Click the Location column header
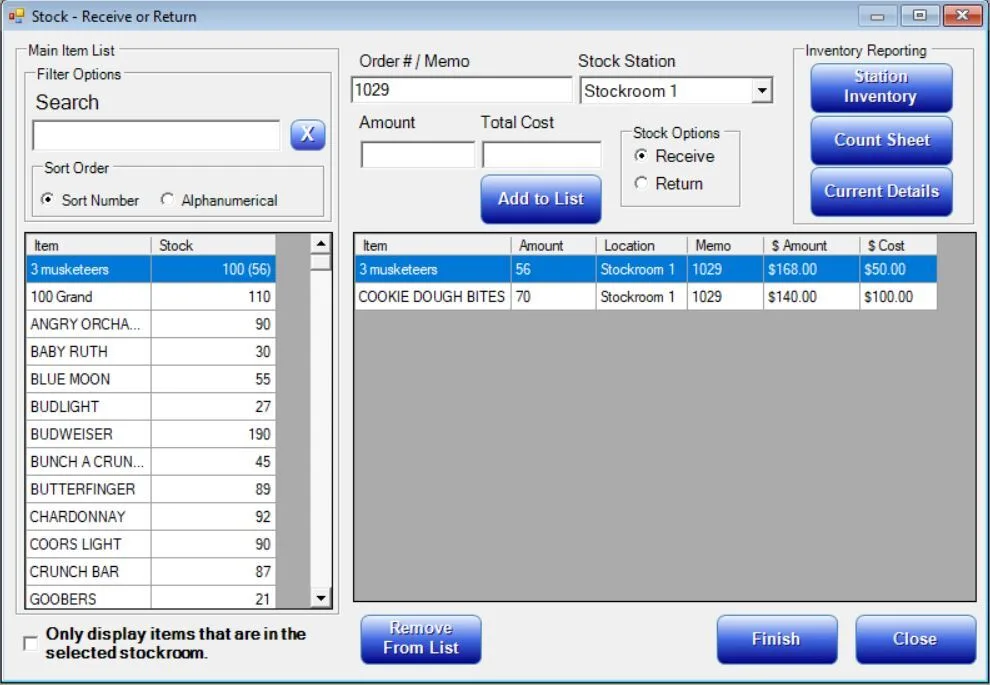990x685 pixels. tap(641, 245)
